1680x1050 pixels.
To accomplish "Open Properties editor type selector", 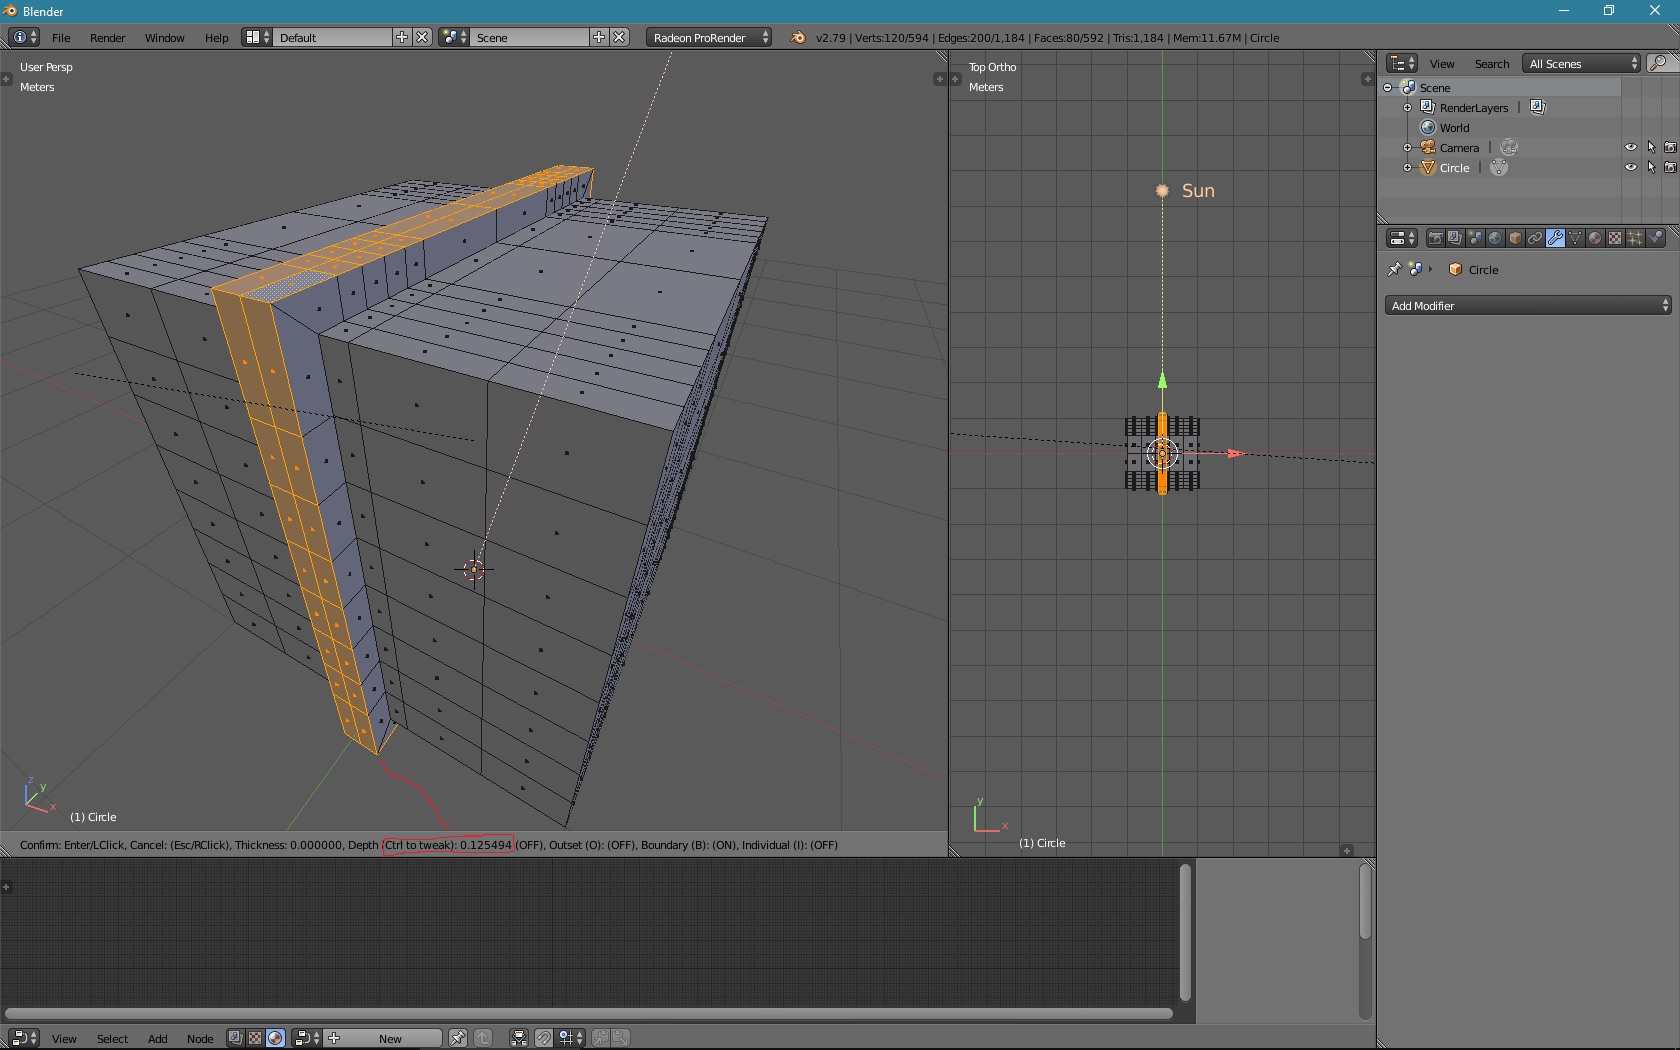I will coord(1403,237).
